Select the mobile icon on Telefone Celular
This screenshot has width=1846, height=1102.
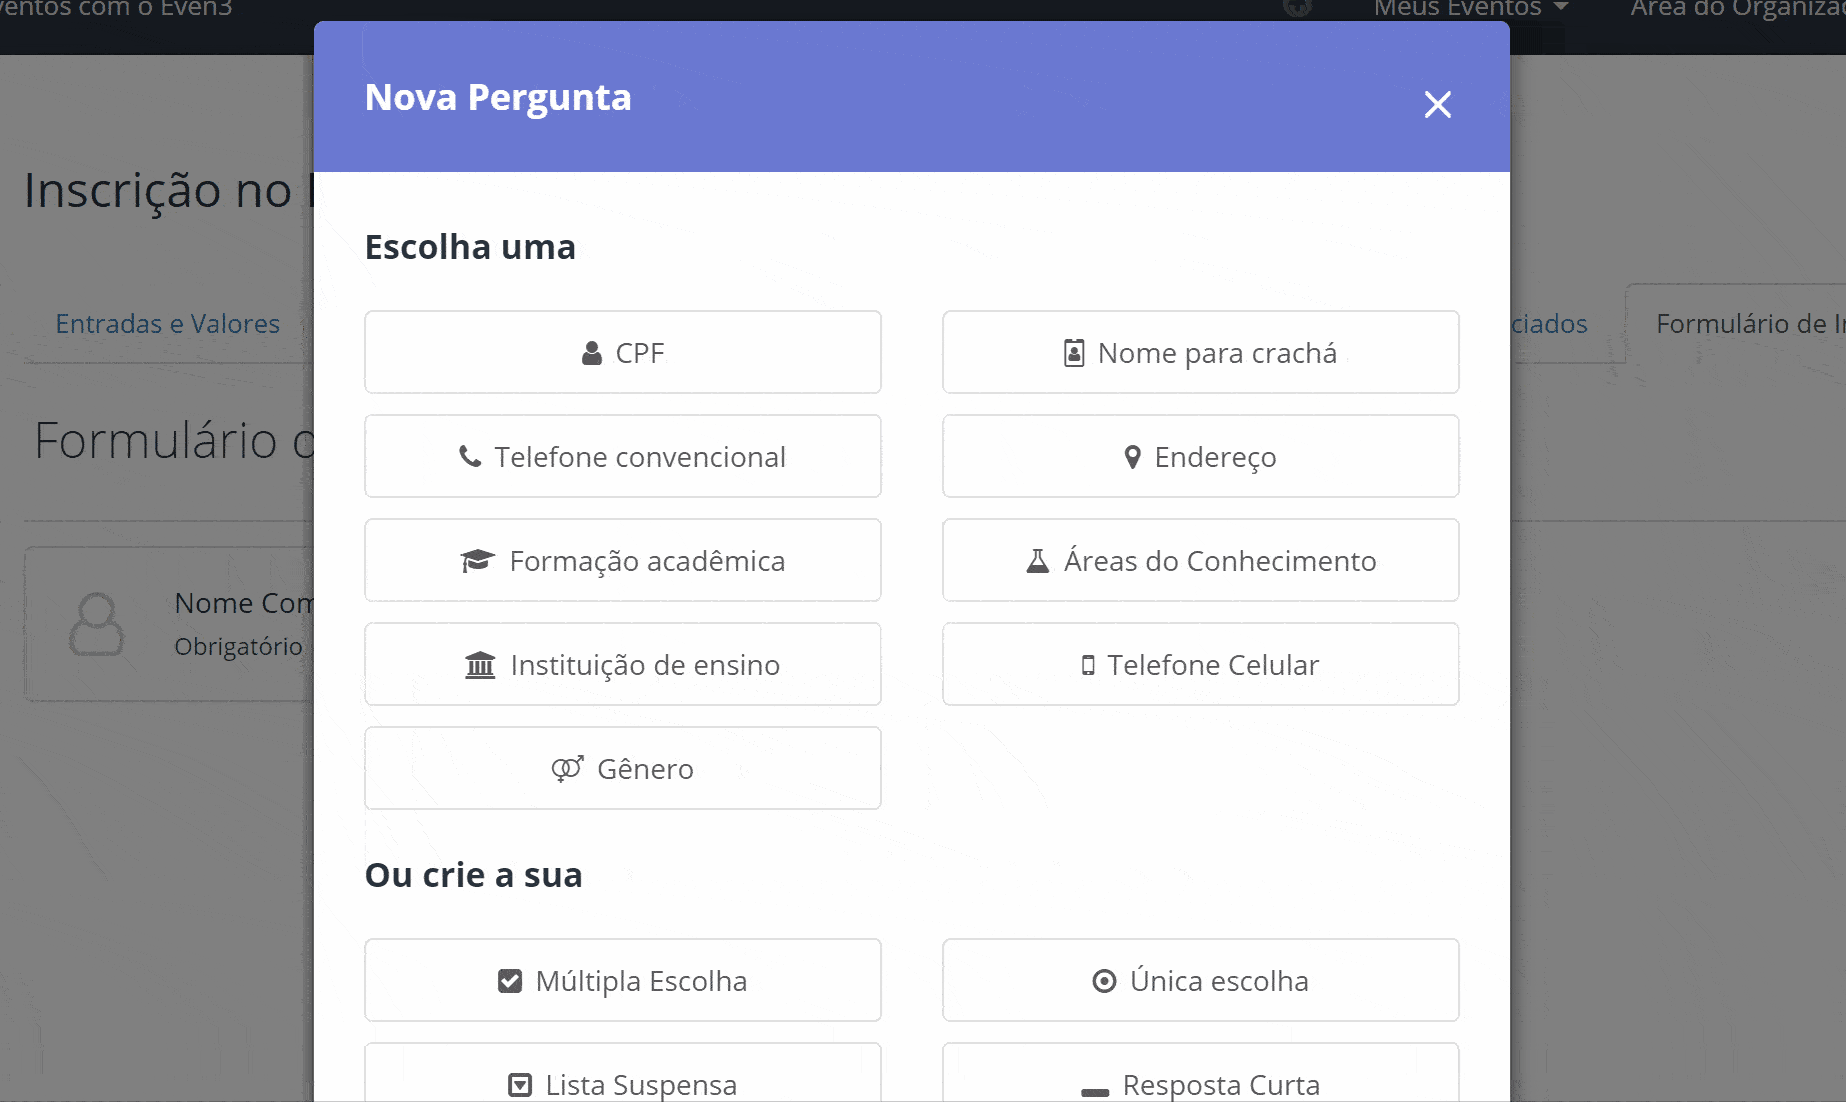pyautogui.click(x=1088, y=664)
